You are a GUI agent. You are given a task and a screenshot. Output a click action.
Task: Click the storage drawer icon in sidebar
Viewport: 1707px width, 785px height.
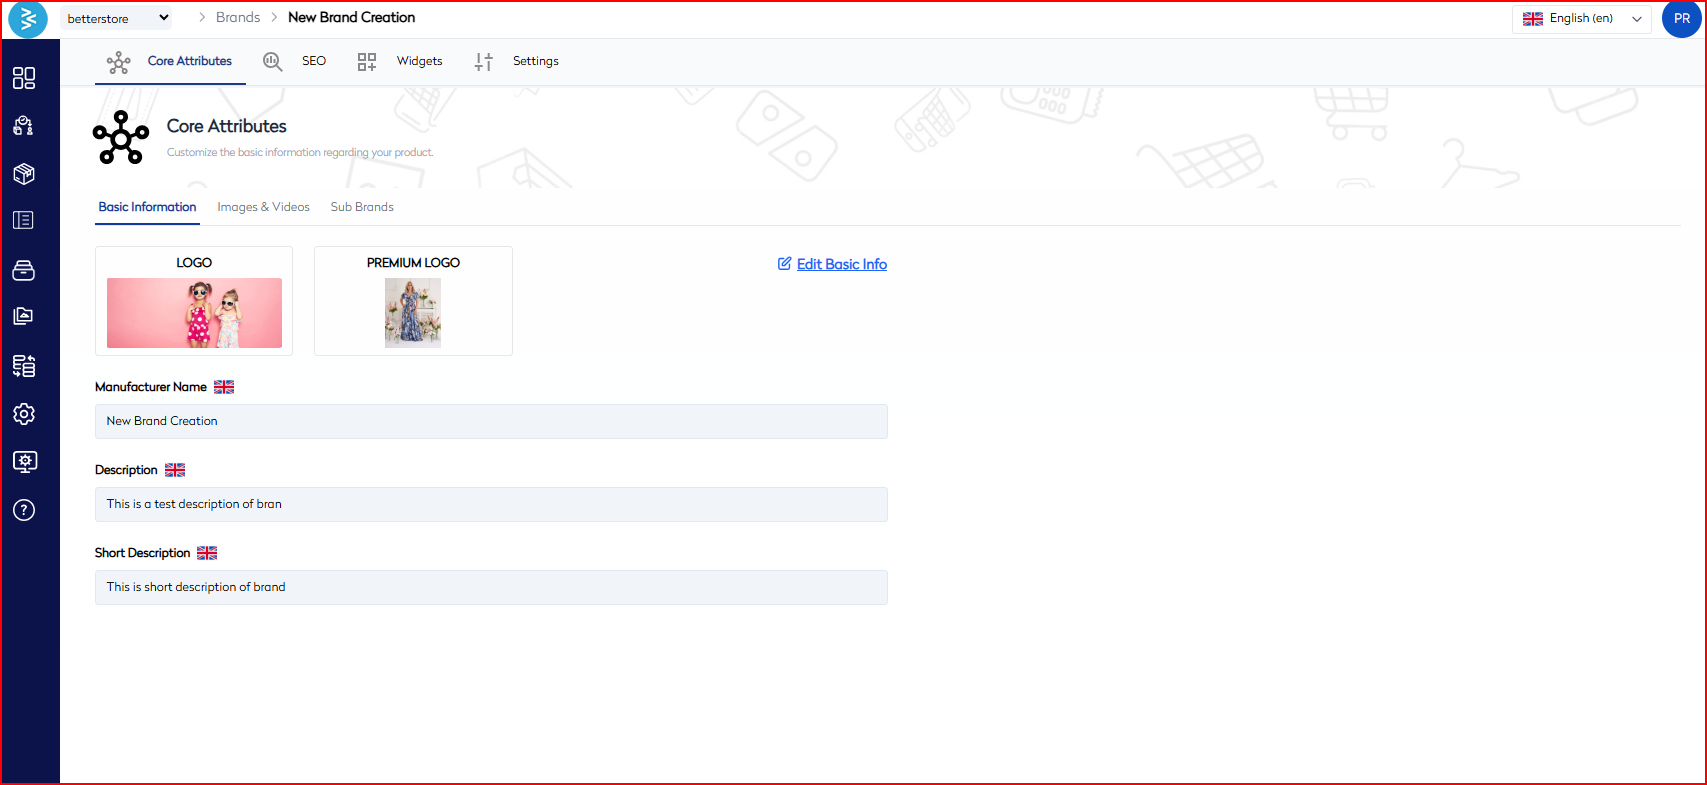pos(24,270)
